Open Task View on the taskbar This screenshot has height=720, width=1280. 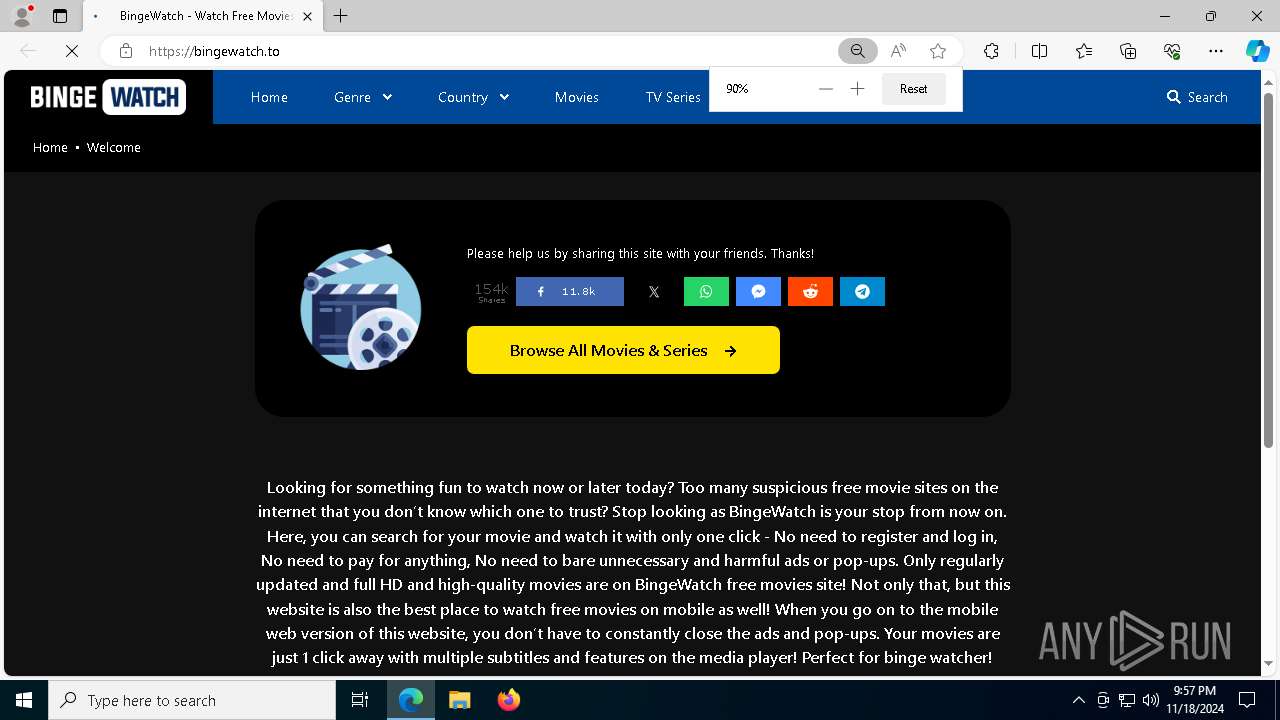360,700
